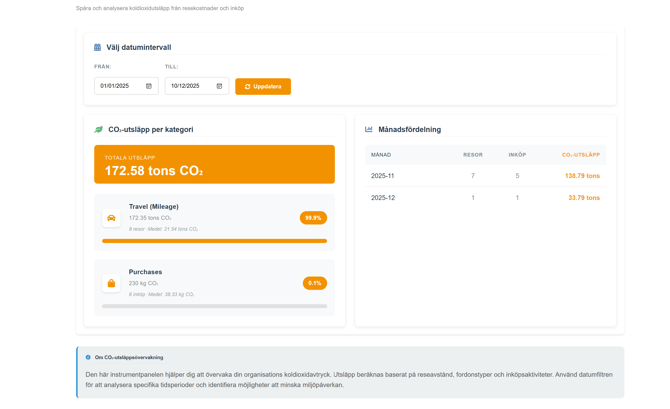This screenshot has width=670, height=409.
Task: Click the shopping bag icon for Purchases
Action: [111, 283]
